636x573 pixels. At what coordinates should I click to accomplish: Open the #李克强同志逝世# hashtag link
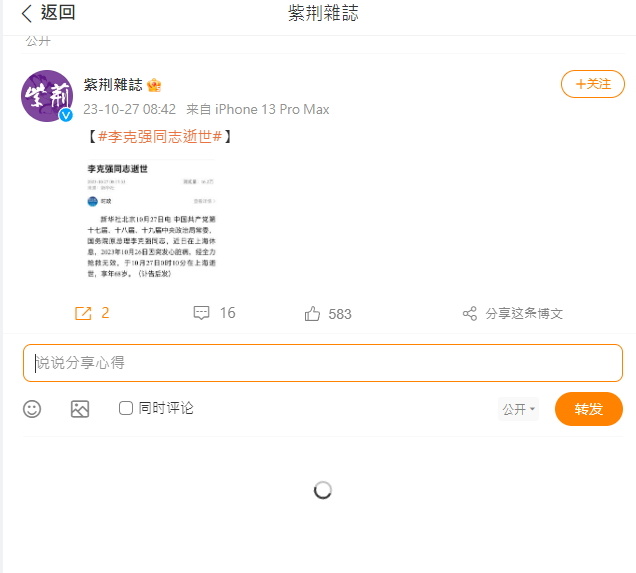tap(160, 137)
